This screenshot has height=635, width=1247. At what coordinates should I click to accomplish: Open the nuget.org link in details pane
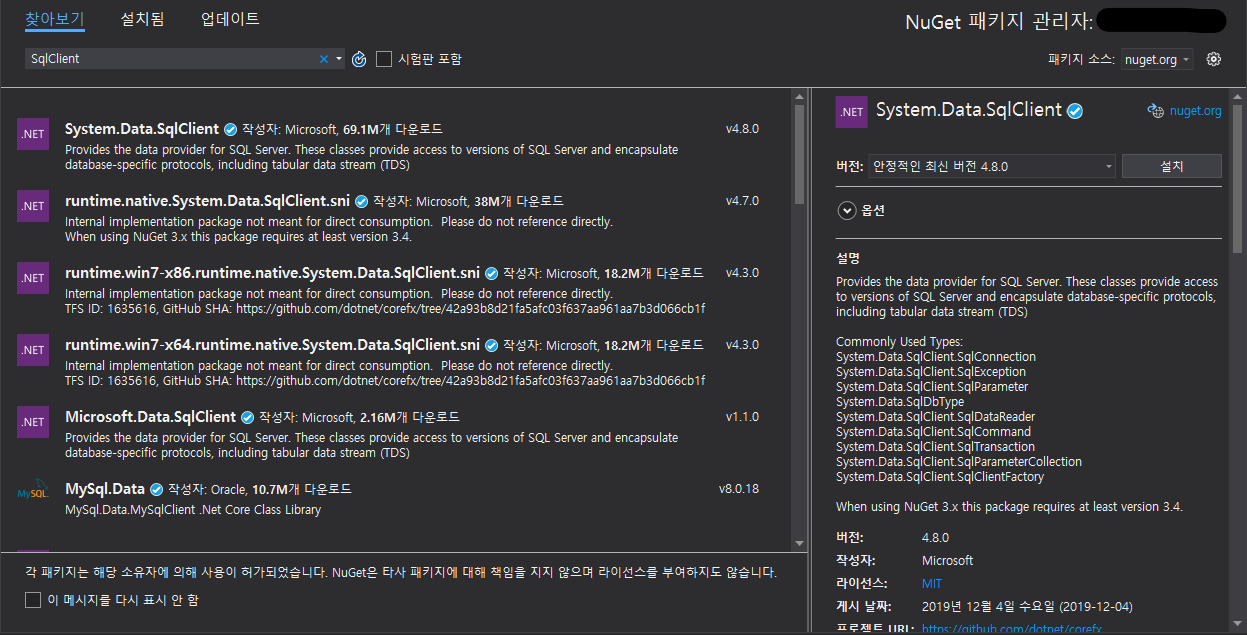pos(1196,111)
